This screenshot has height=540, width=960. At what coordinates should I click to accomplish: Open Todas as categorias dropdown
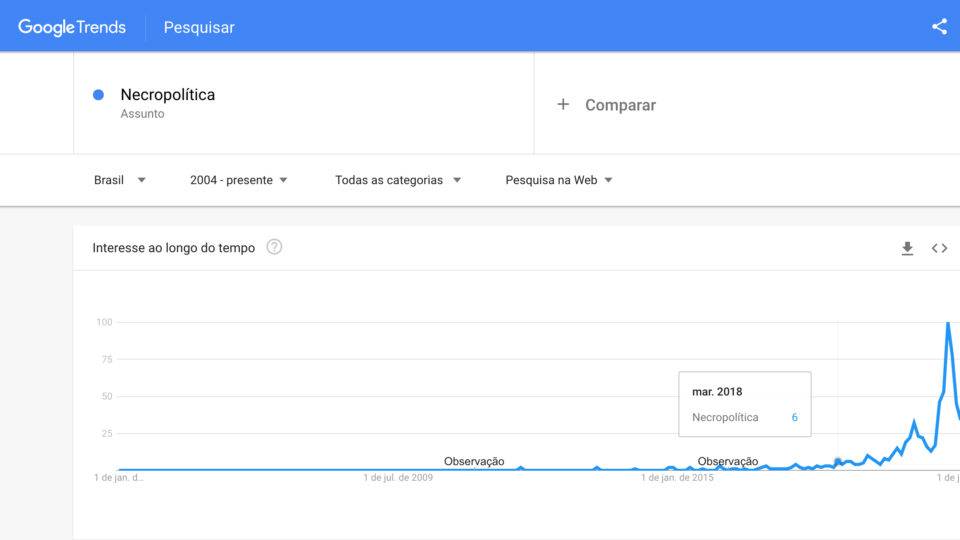398,180
